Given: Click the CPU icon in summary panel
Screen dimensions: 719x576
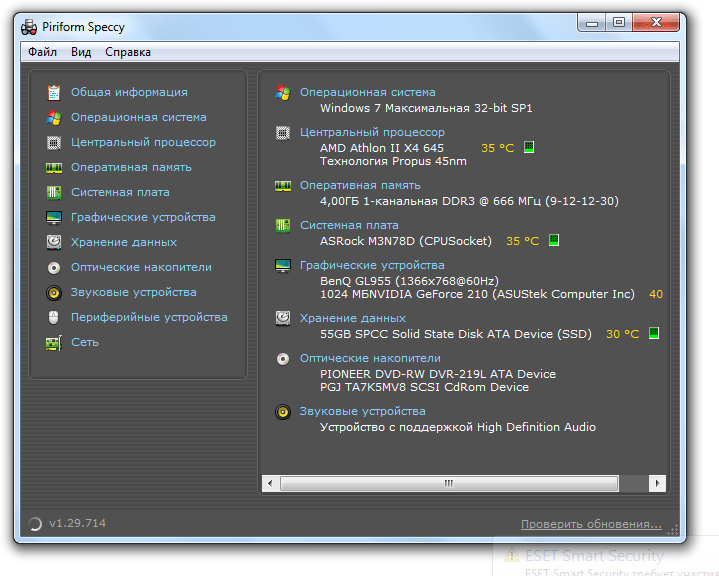Looking at the screenshot, I should [x=282, y=133].
